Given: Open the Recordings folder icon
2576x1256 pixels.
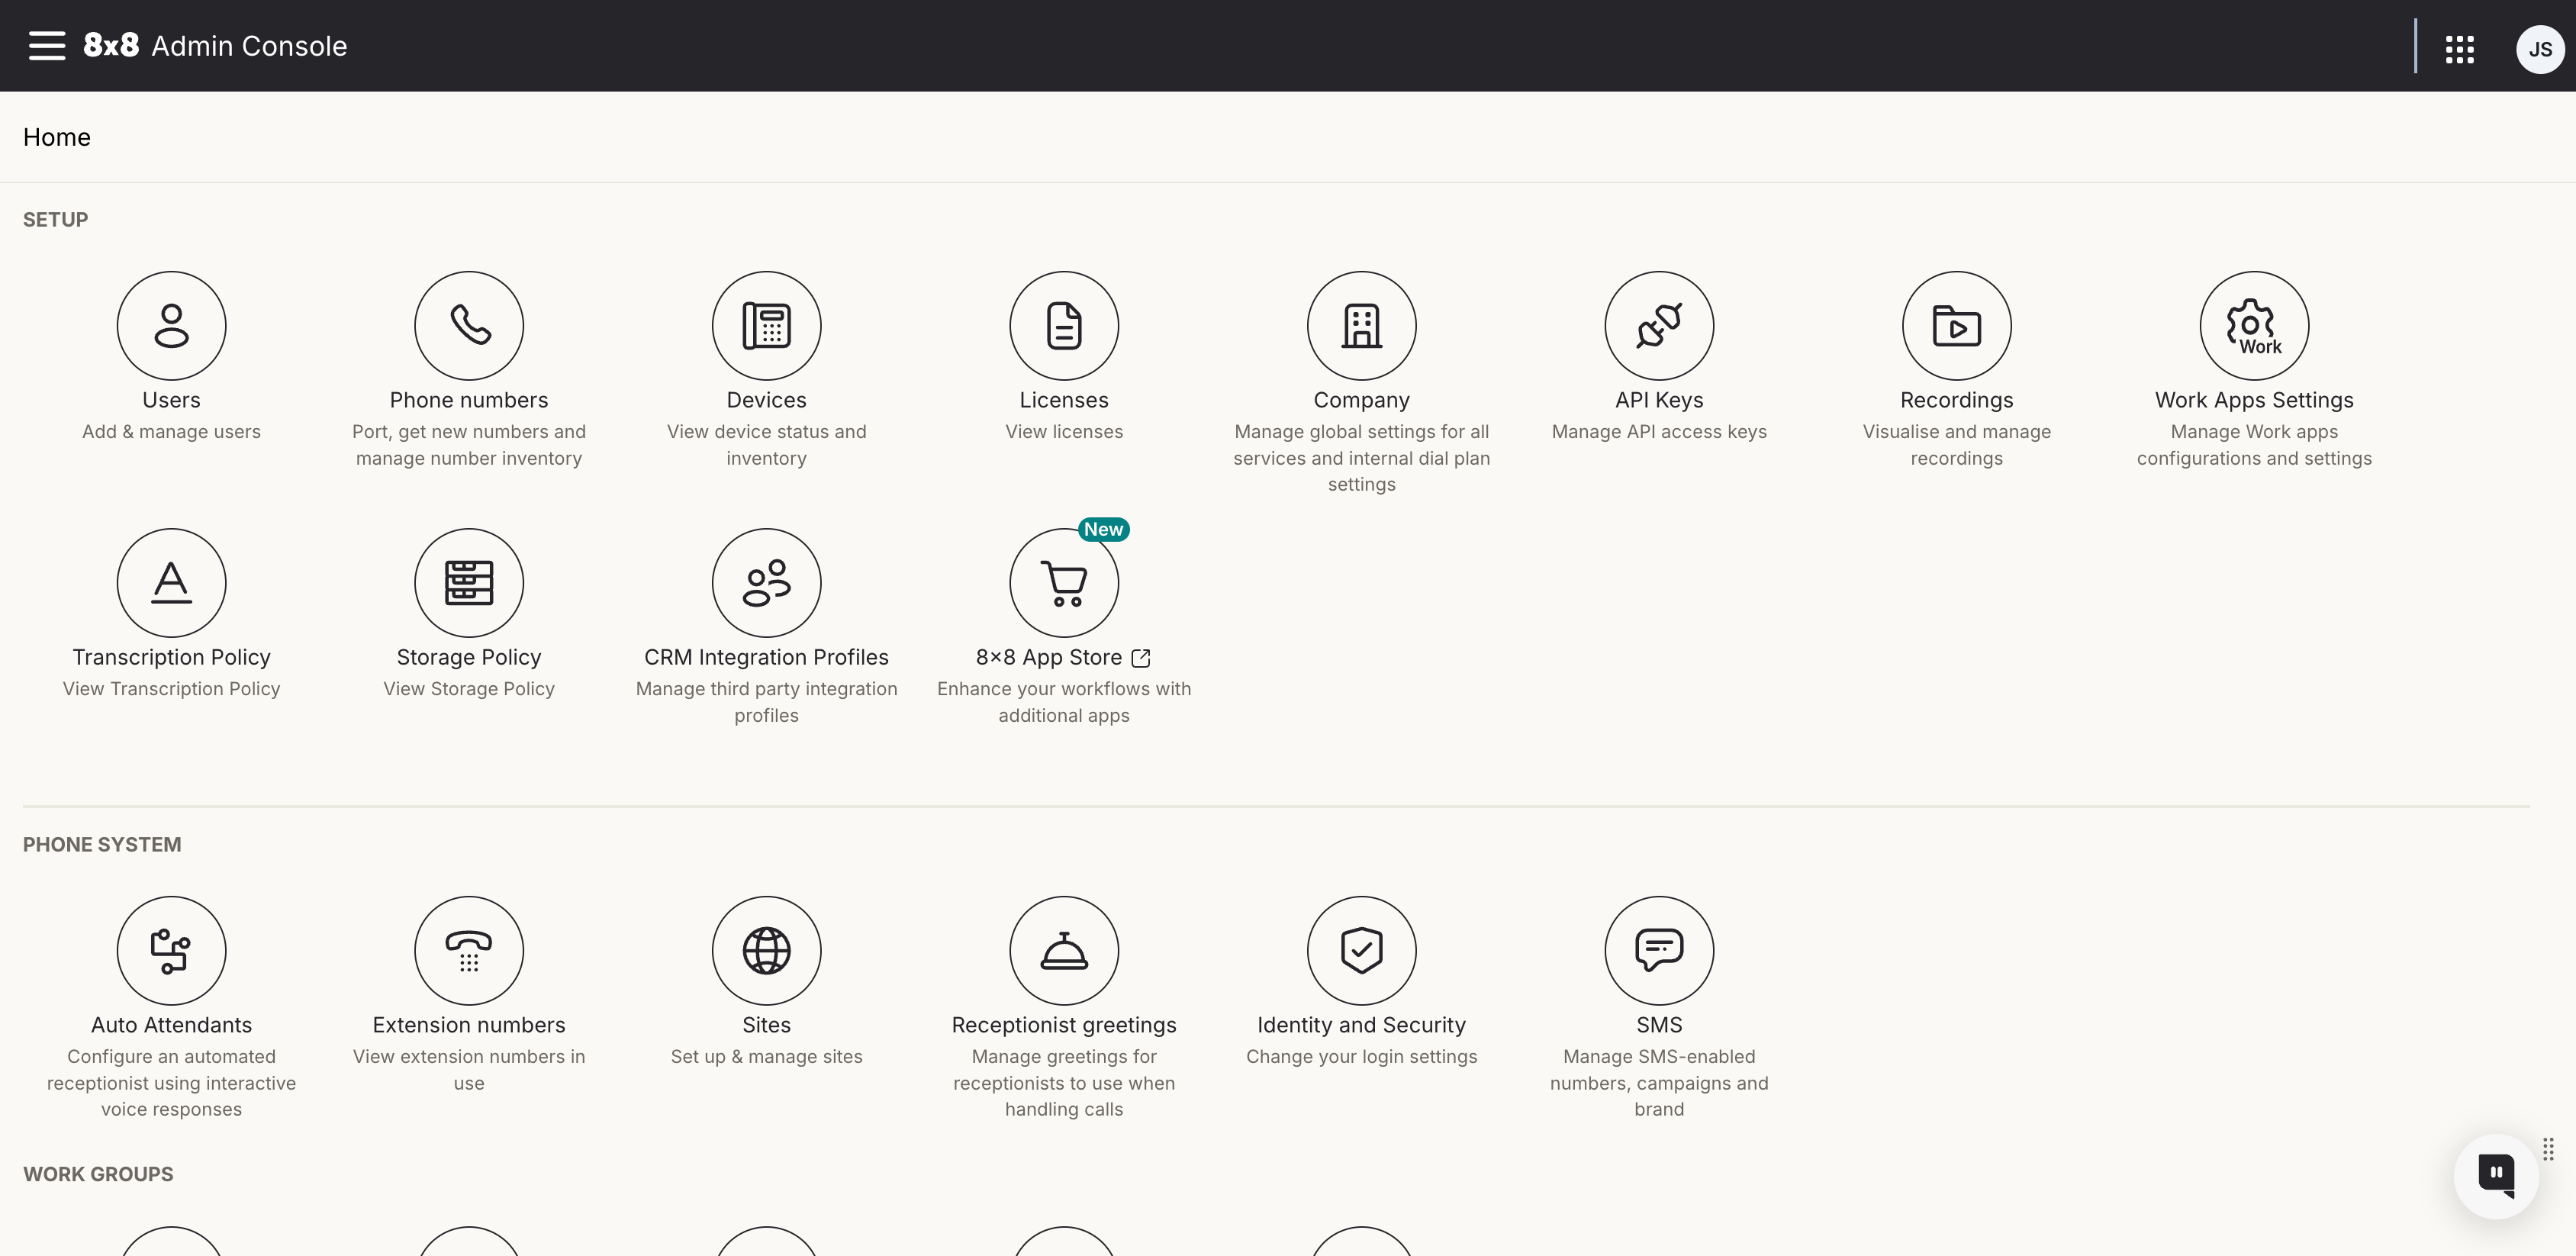Looking at the screenshot, I should pyautogui.click(x=1956, y=326).
